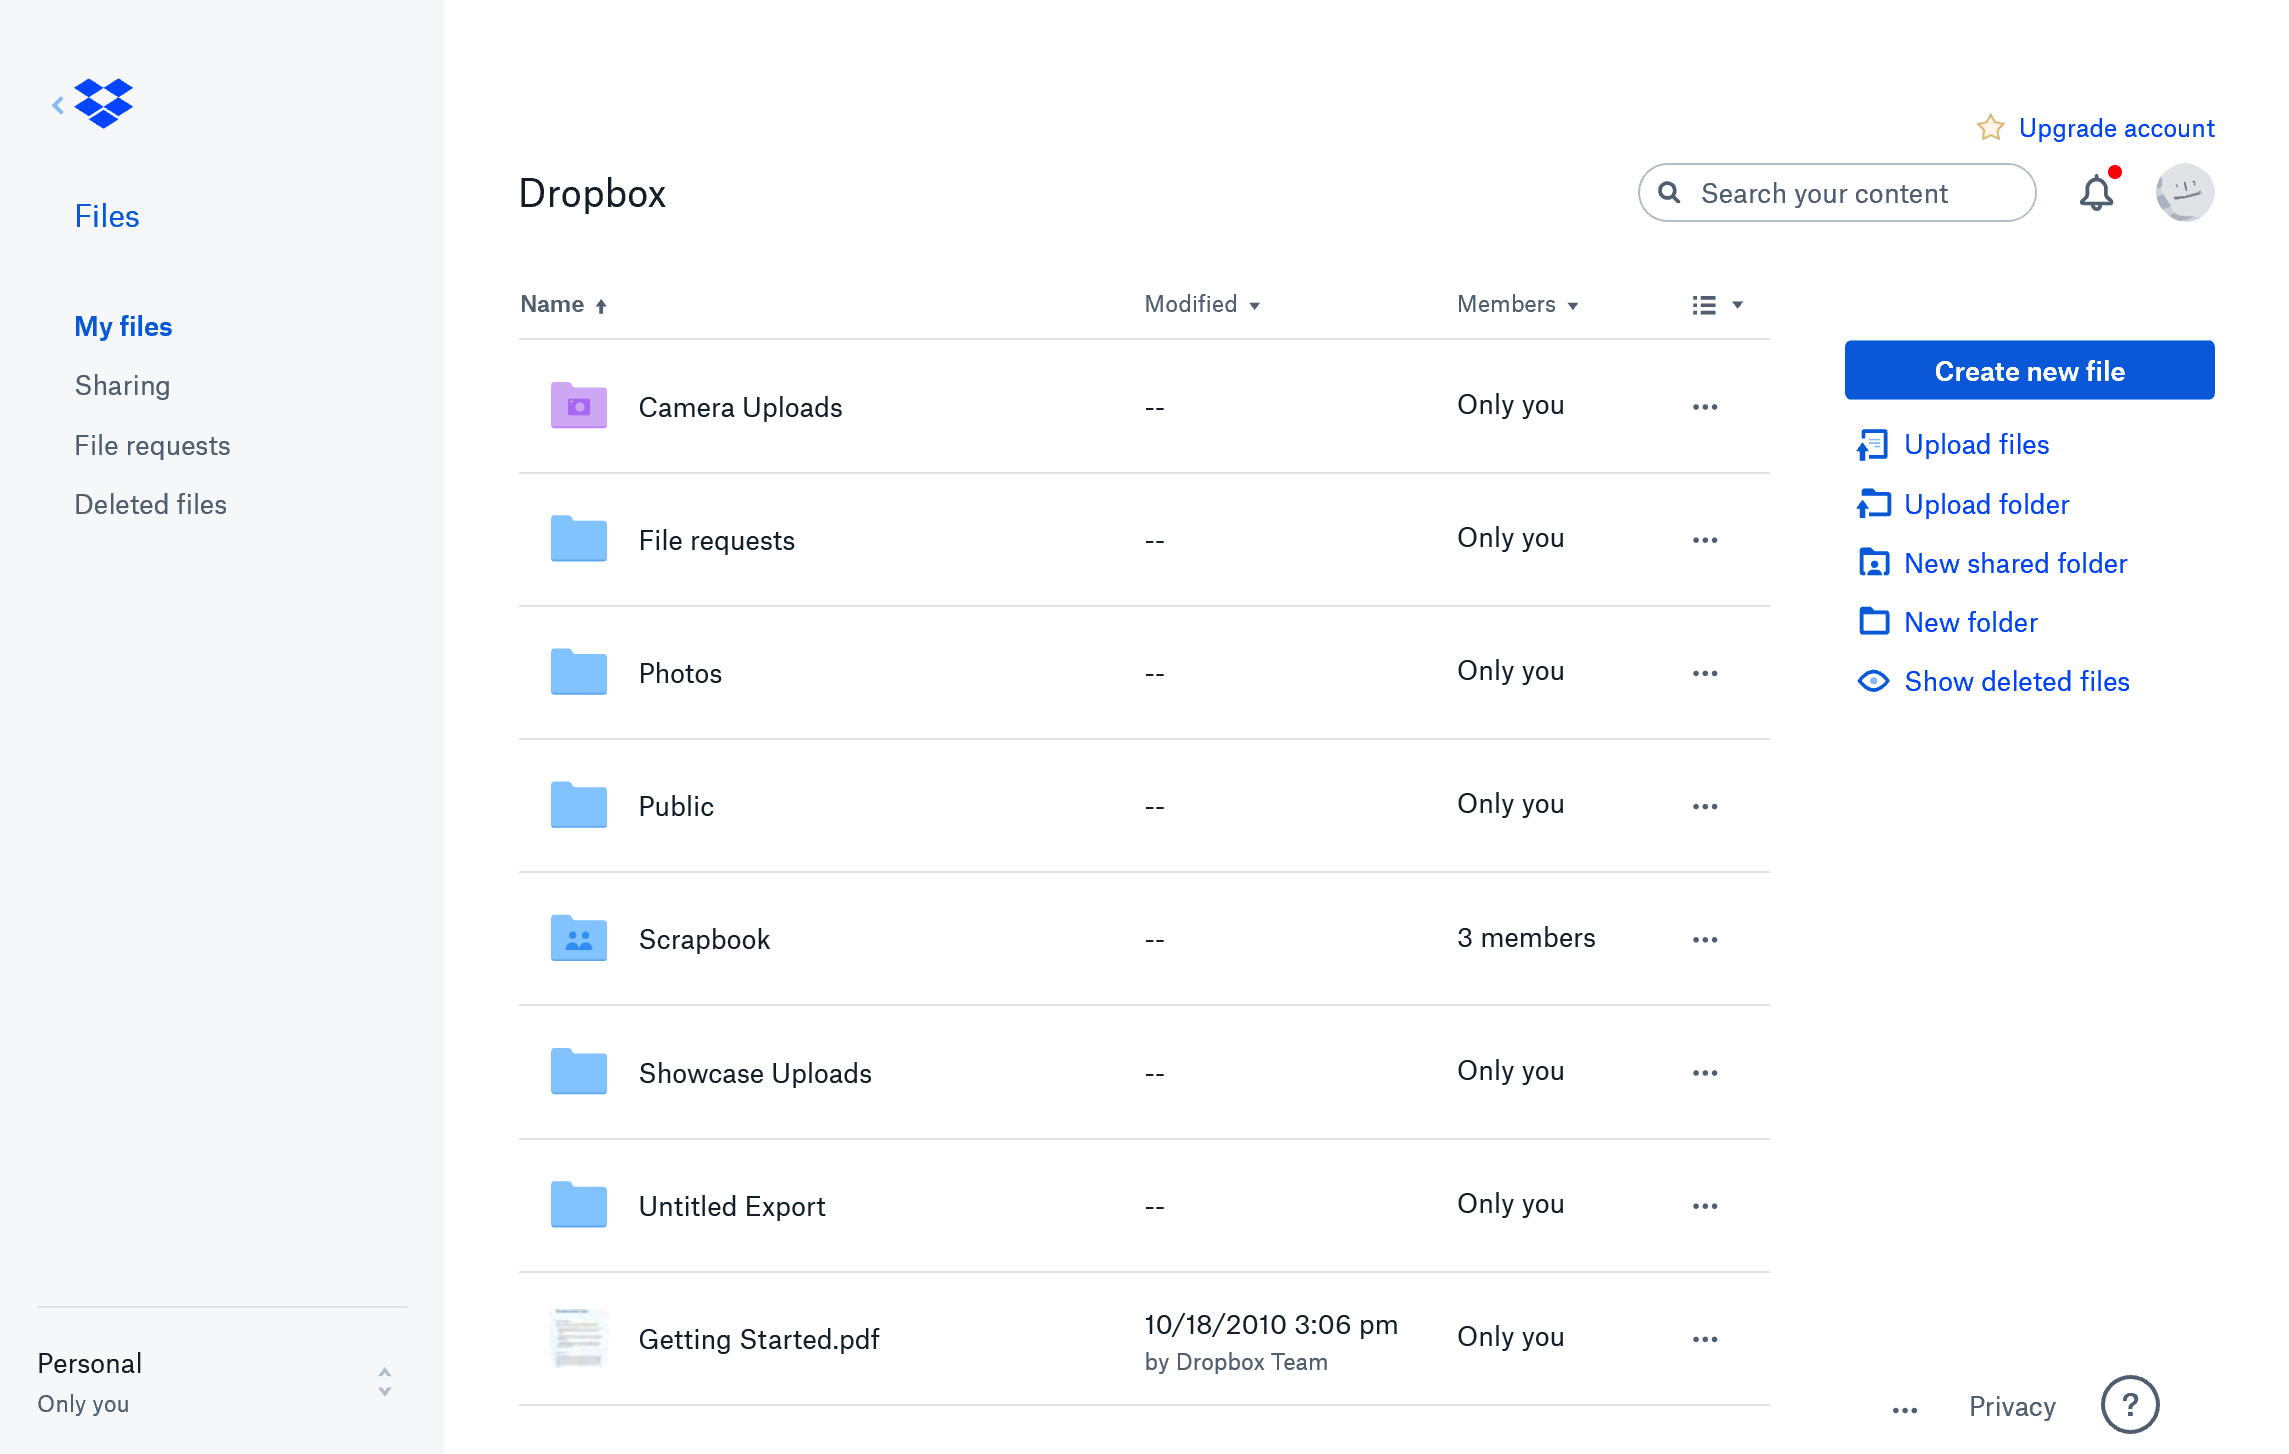Open the help question mark button
Screen dimensions: 2289x1454
(2130, 1405)
